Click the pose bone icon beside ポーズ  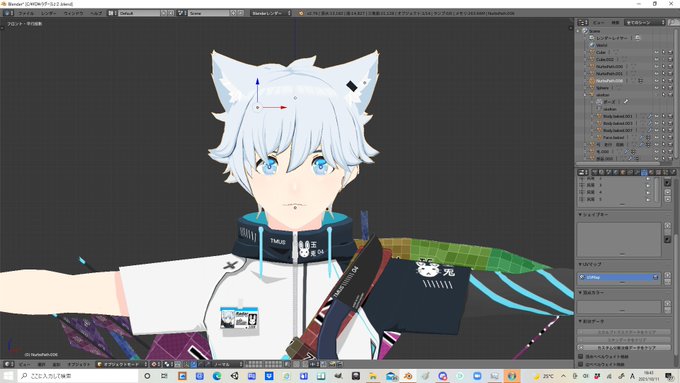point(625,102)
